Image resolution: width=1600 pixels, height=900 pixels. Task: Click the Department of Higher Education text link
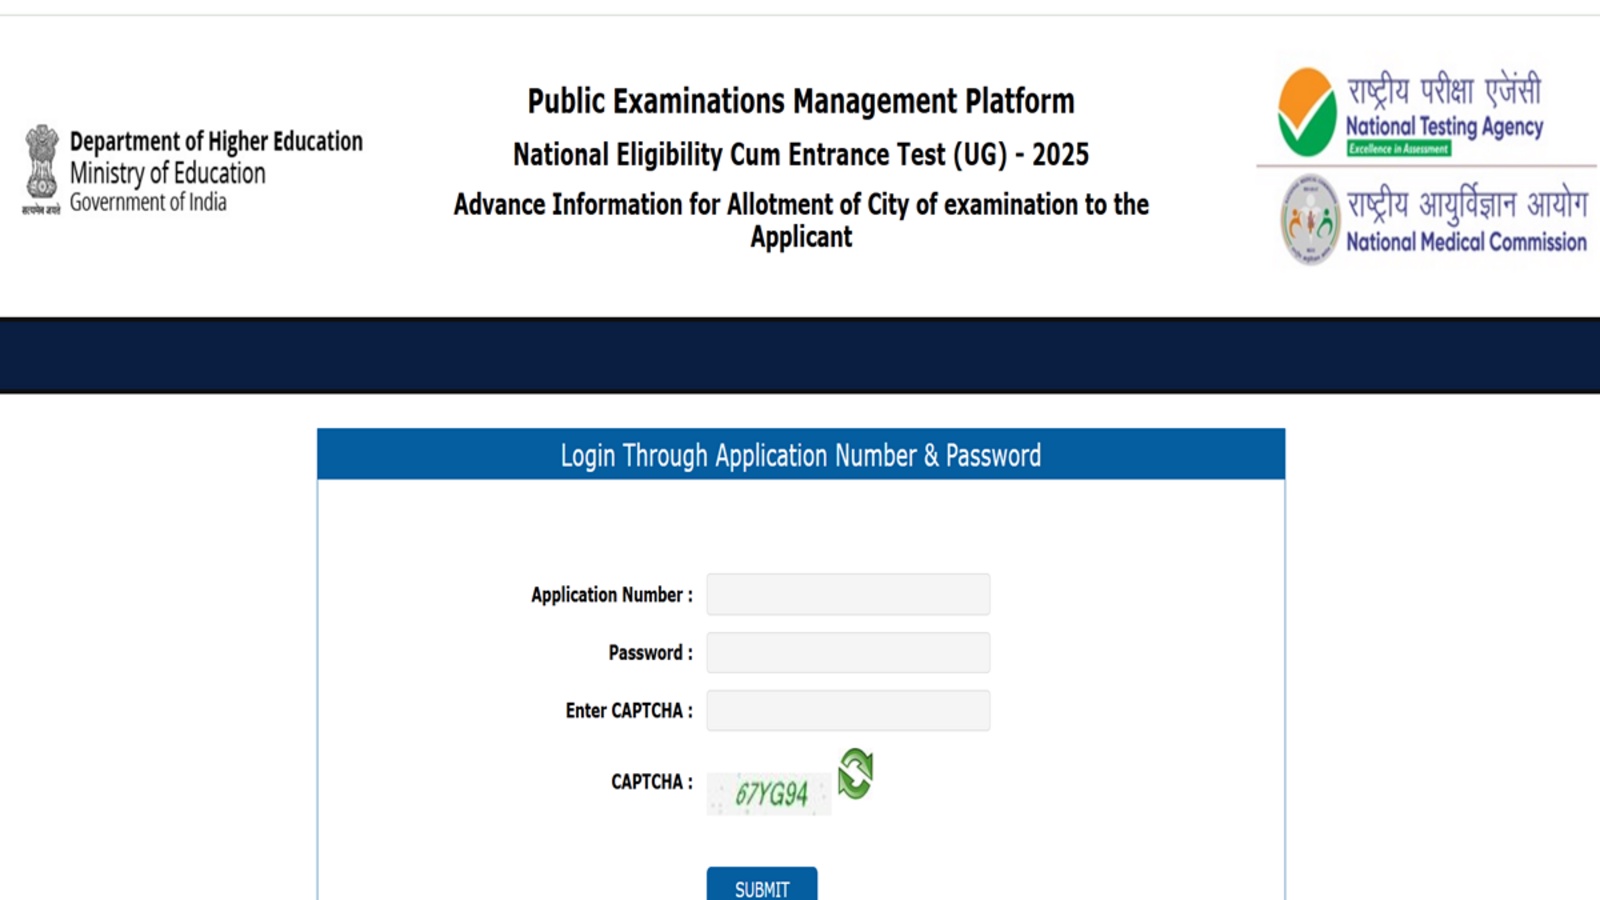(216, 142)
